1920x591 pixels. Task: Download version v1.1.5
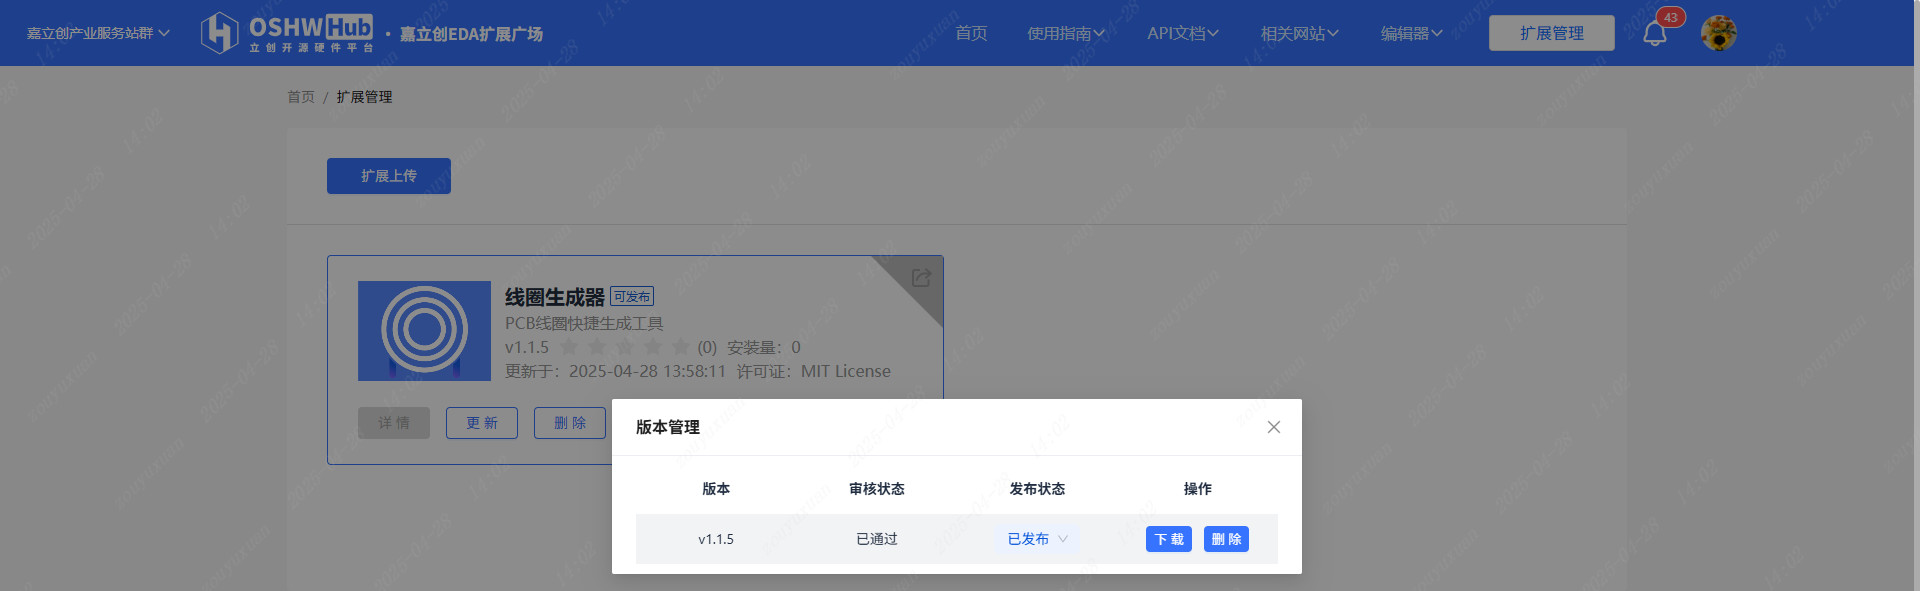(x=1168, y=539)
